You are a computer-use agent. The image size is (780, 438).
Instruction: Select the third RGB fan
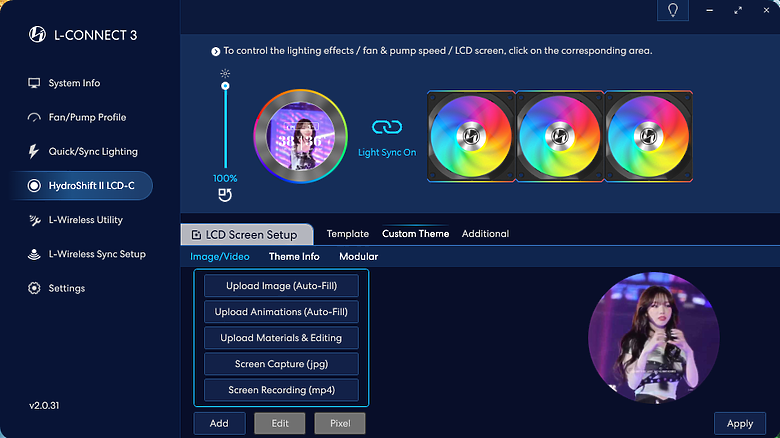[x=648, y=136]
